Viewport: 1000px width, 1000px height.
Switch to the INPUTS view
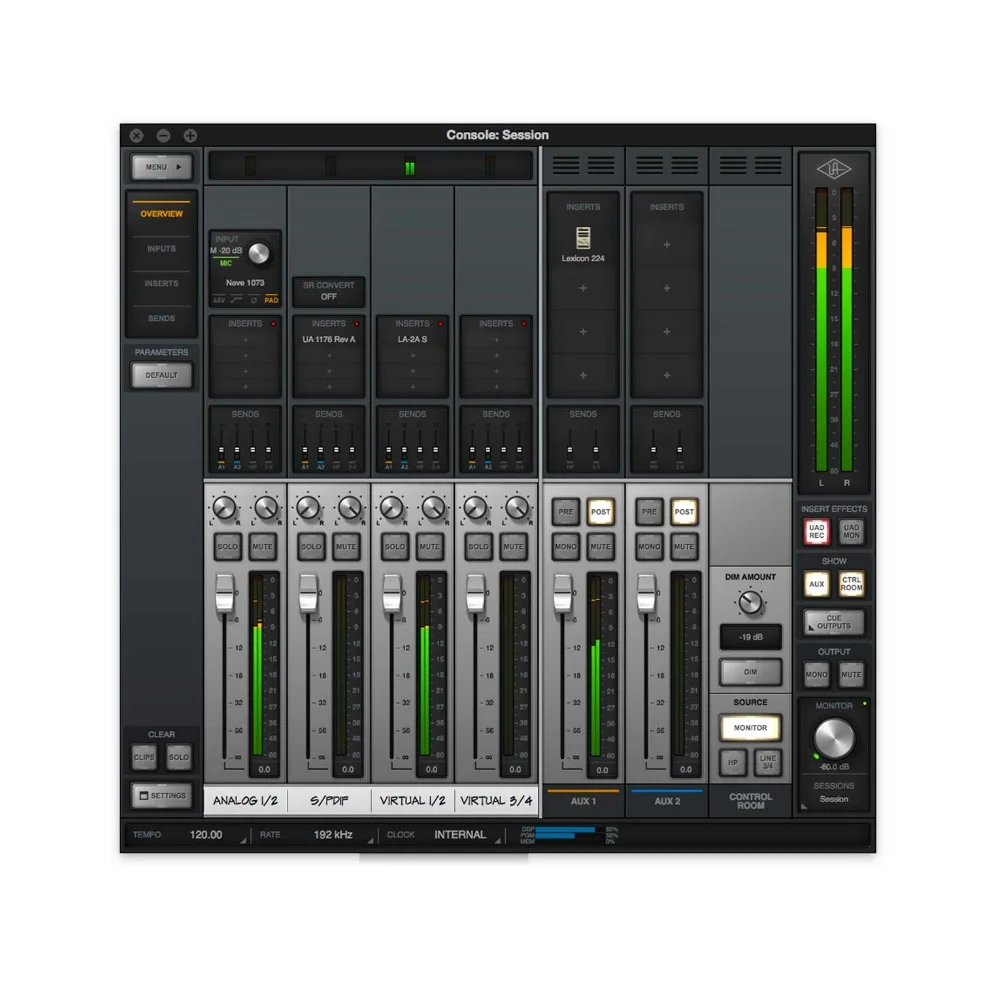[x=161, y=249]
